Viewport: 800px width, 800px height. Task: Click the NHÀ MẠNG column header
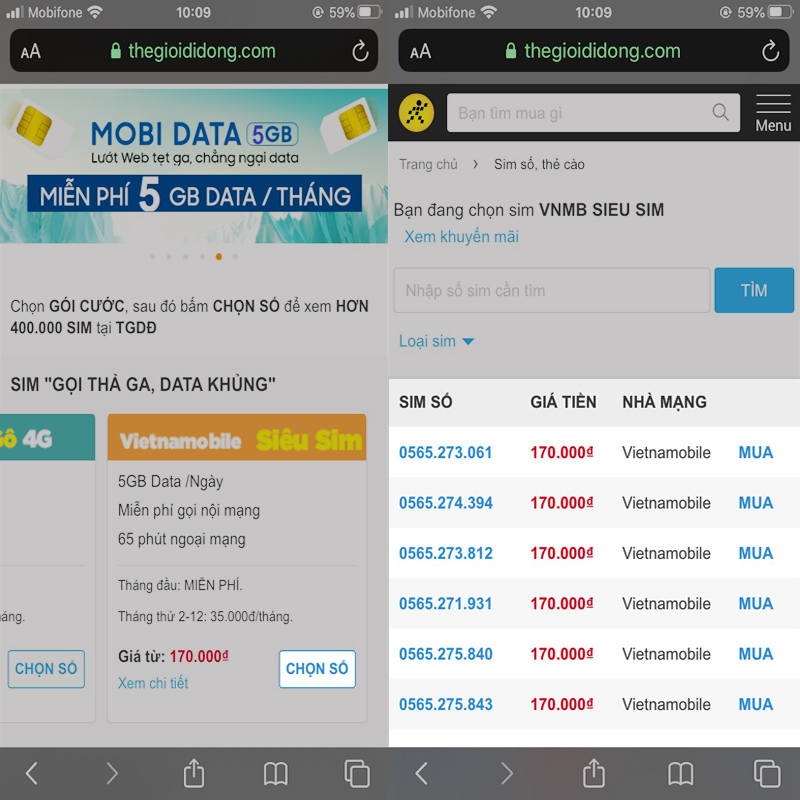coord(664,402)
